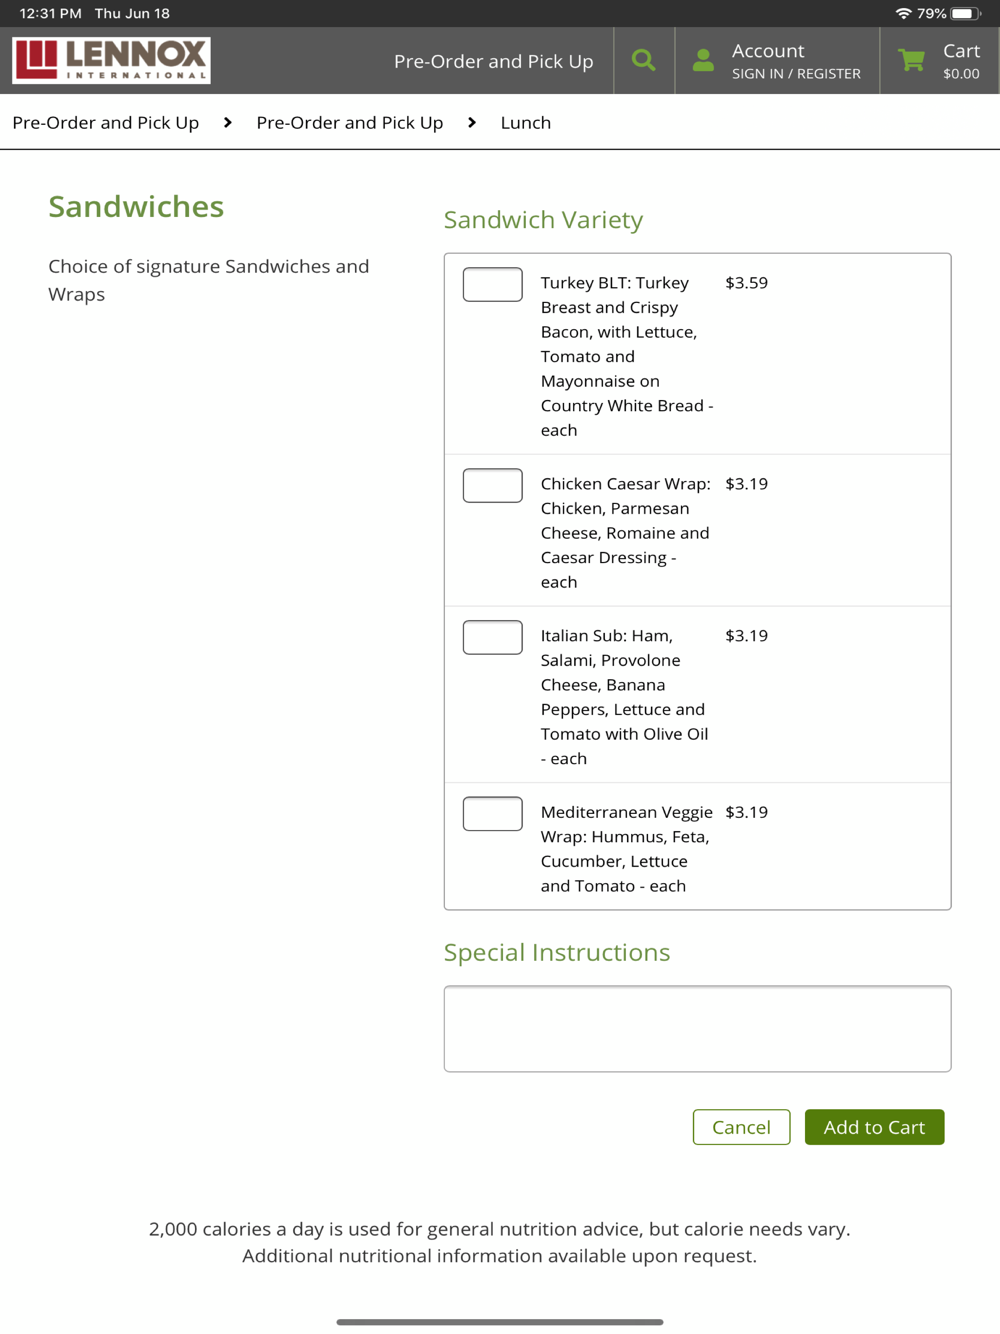1000x1334 pixels.
Task: Tap the battery status icon
Action: coord(965,13)
